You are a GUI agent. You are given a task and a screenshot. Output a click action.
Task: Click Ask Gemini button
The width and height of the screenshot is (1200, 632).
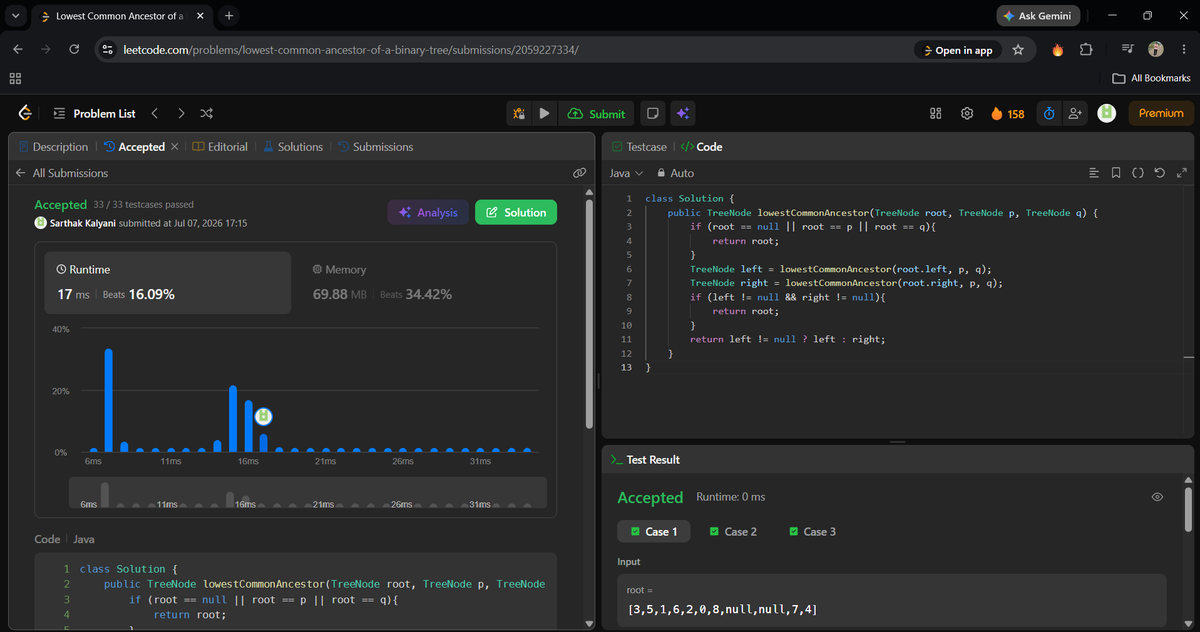[x=1039, y=16]
